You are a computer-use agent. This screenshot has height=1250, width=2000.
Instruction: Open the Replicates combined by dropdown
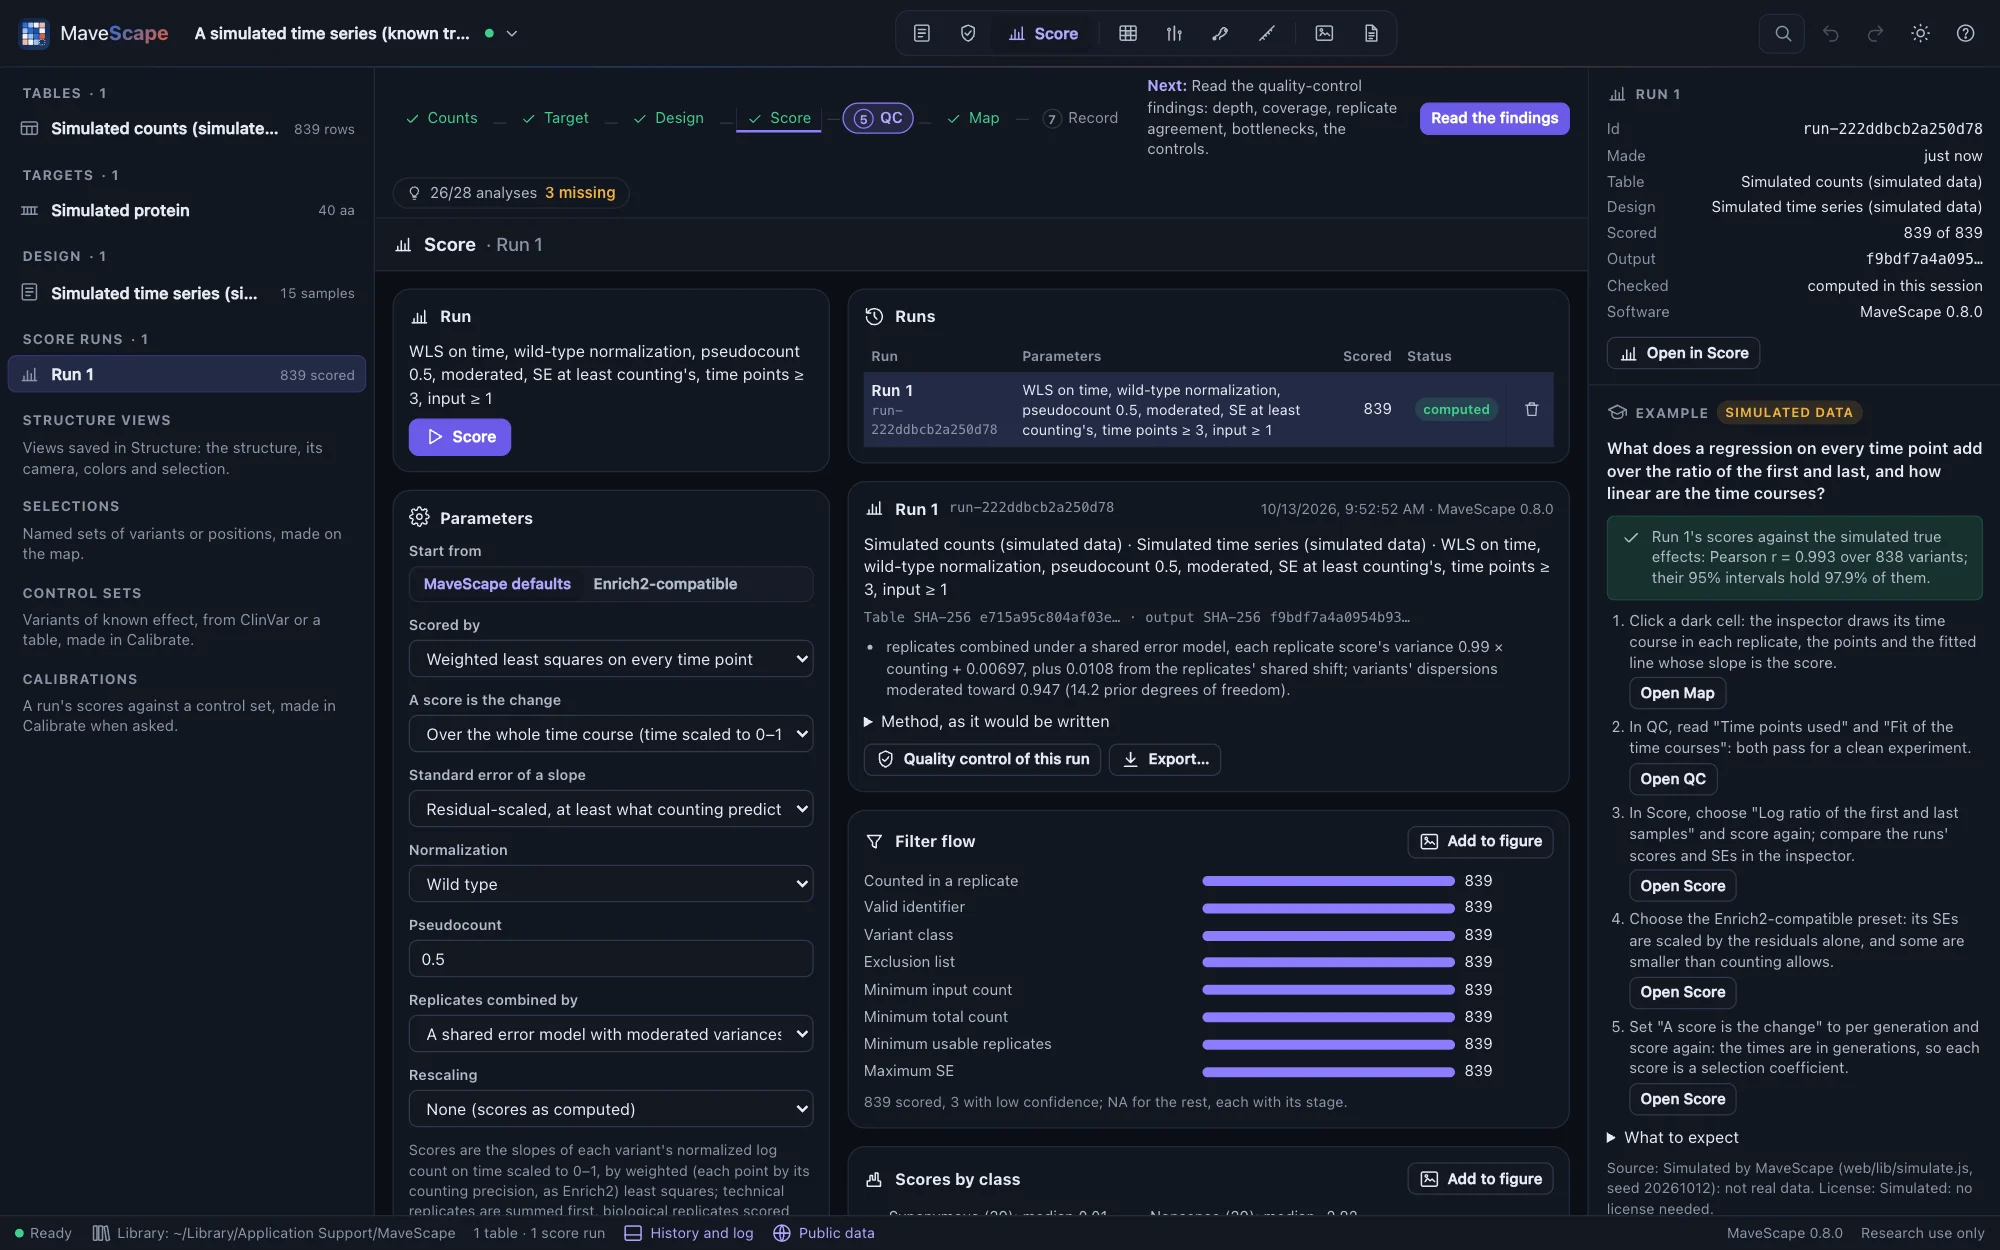(611, 1034)
